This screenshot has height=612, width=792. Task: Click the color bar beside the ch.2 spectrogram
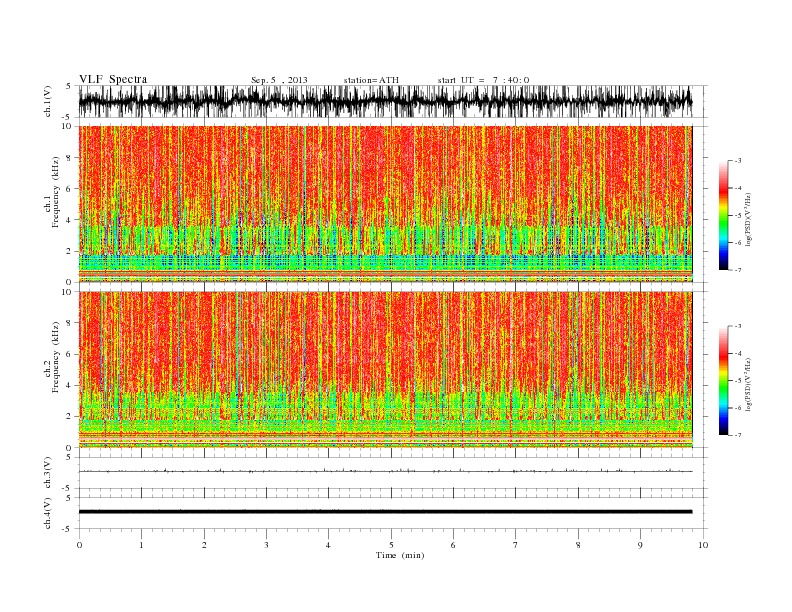pyautogui.click(x=723, y=381)
